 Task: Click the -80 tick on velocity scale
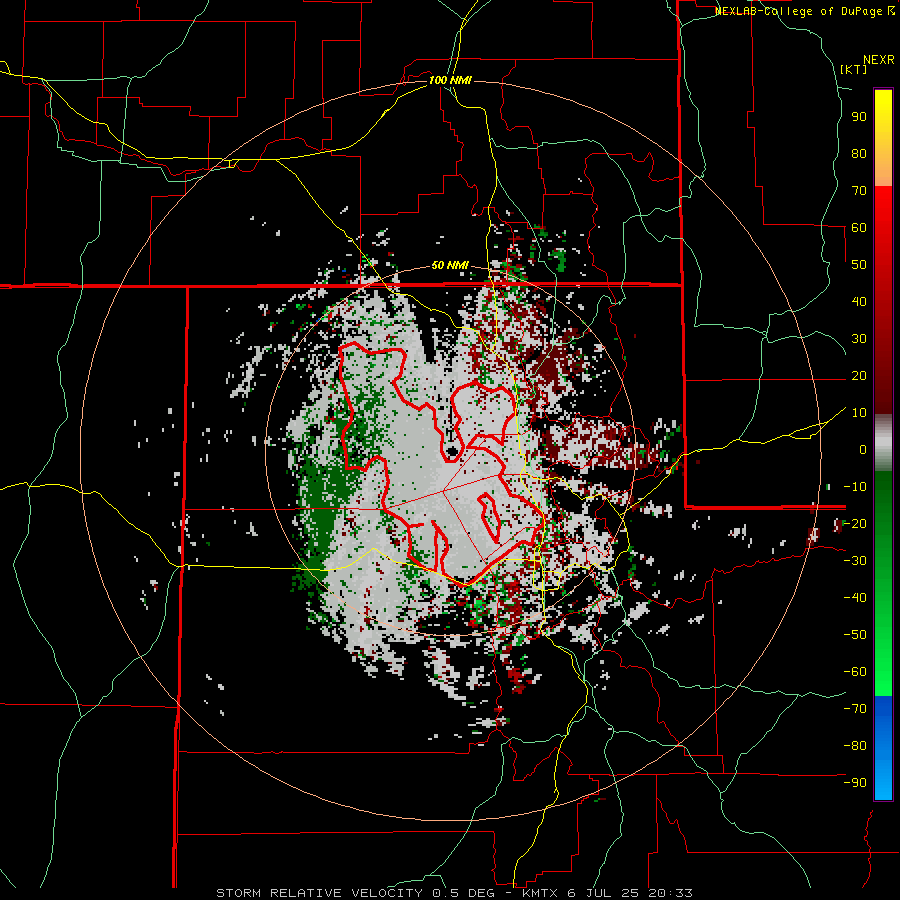click(855, 746)
